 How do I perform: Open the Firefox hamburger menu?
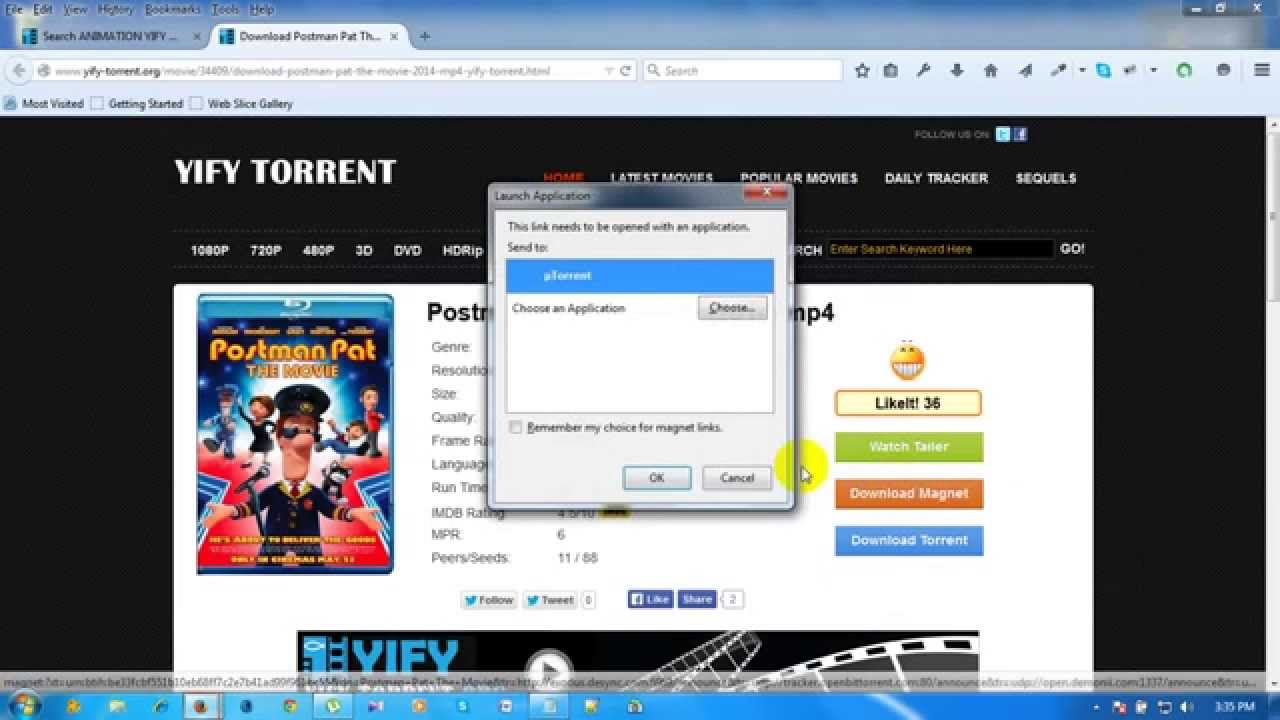[x=1261, y=71]
